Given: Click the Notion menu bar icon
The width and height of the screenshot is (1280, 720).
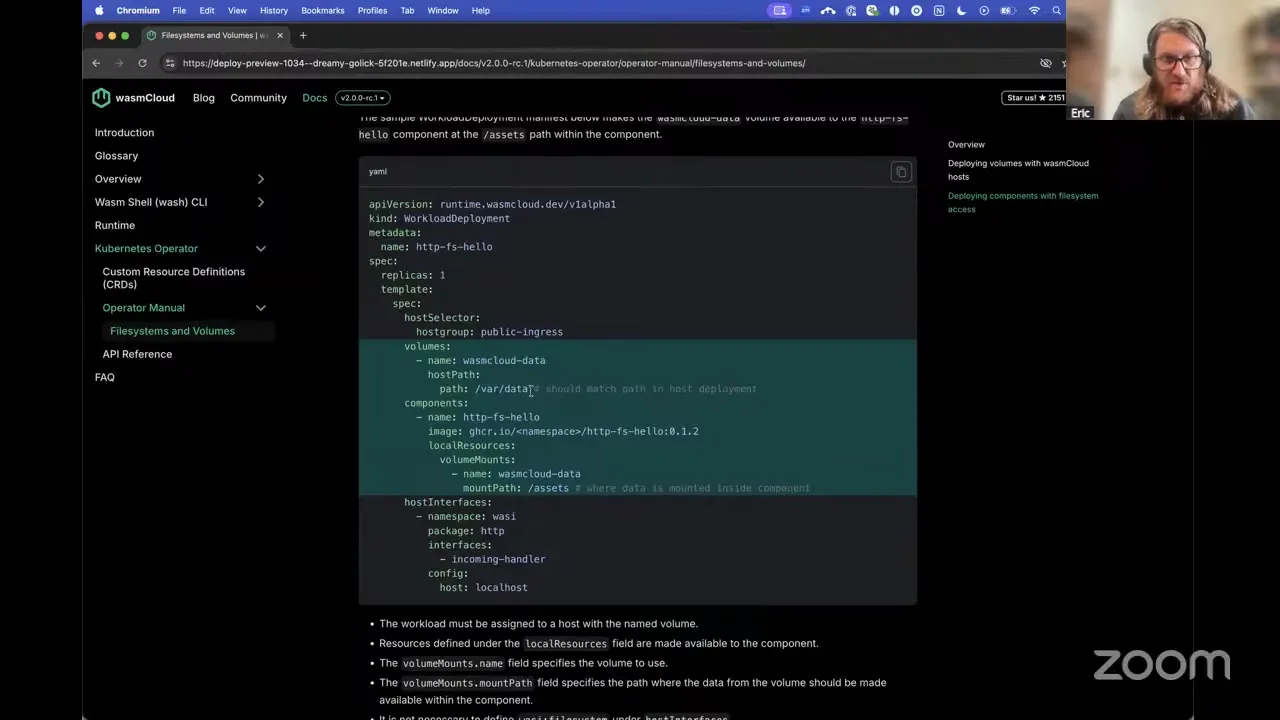Looking at the screenshot, I should click(939, 10).
